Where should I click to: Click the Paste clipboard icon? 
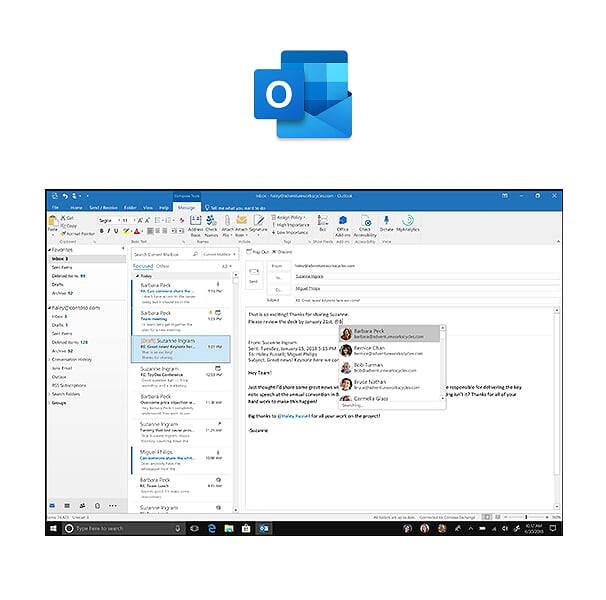pyautogui.click(x=53, y=222)
